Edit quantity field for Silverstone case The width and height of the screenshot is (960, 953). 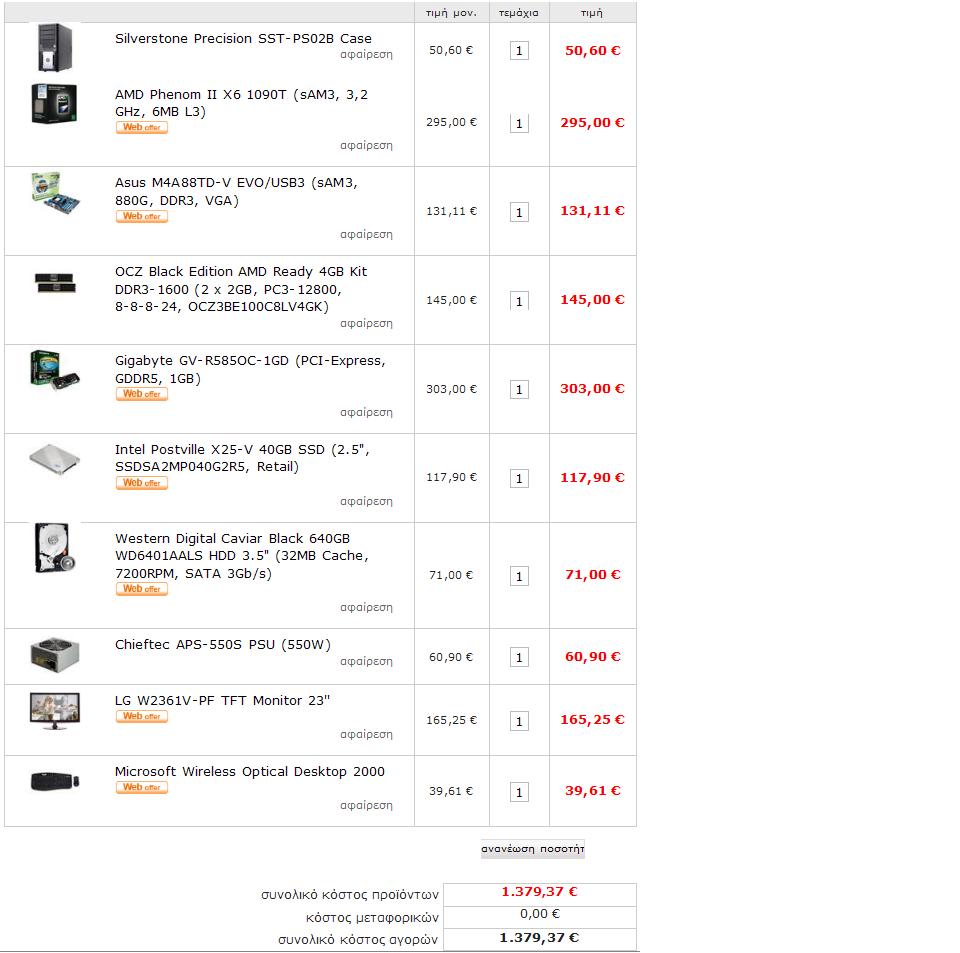pos(519,51)
